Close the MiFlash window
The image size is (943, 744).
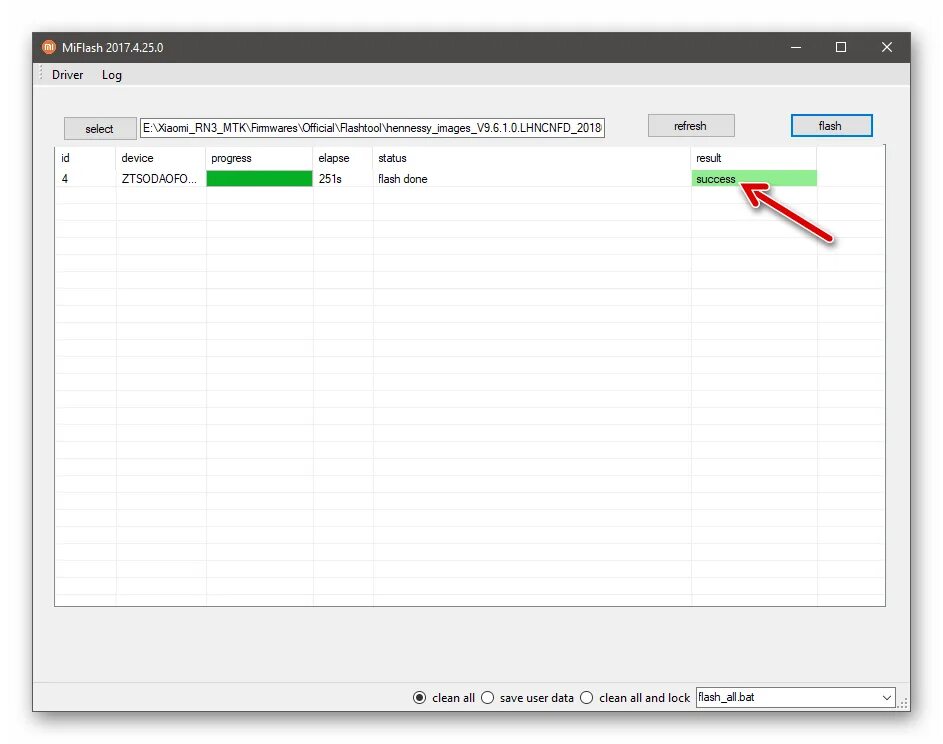coord(886,47)
